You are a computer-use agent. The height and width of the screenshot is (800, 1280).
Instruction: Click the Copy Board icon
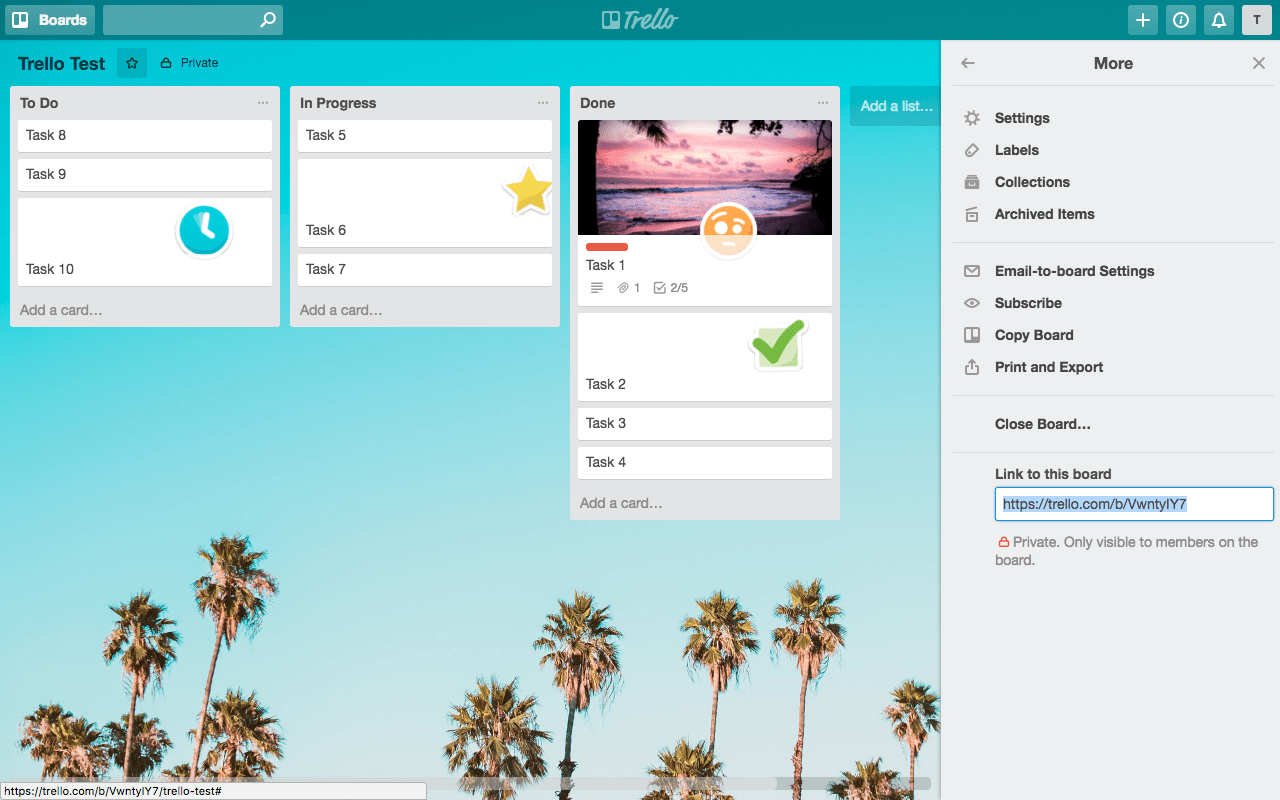pyautogui.click(x=972, y=335)
